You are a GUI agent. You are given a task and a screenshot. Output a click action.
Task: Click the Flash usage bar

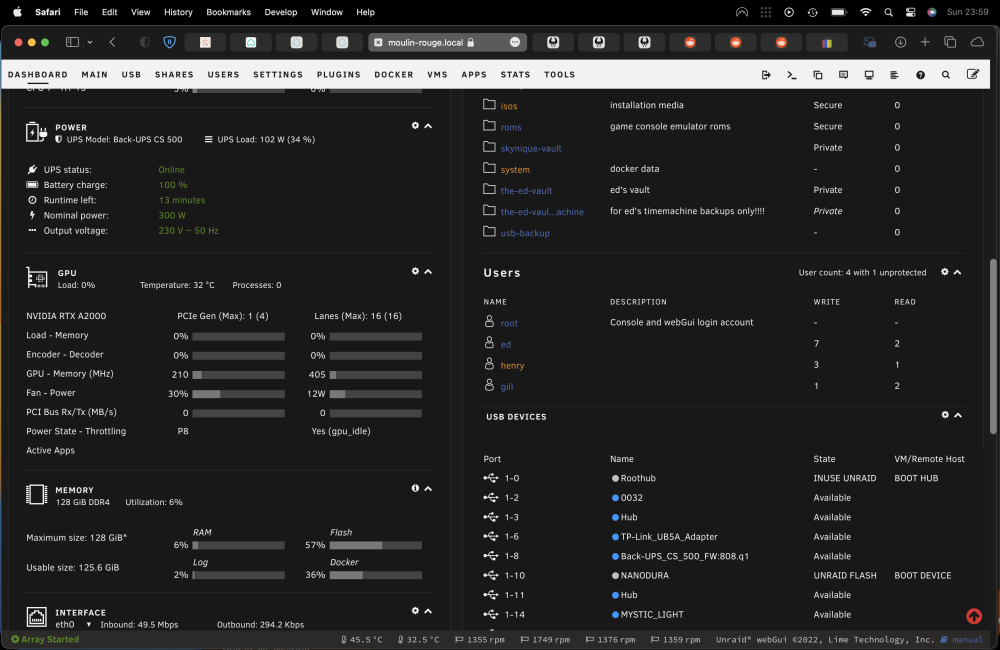(376, 545)
